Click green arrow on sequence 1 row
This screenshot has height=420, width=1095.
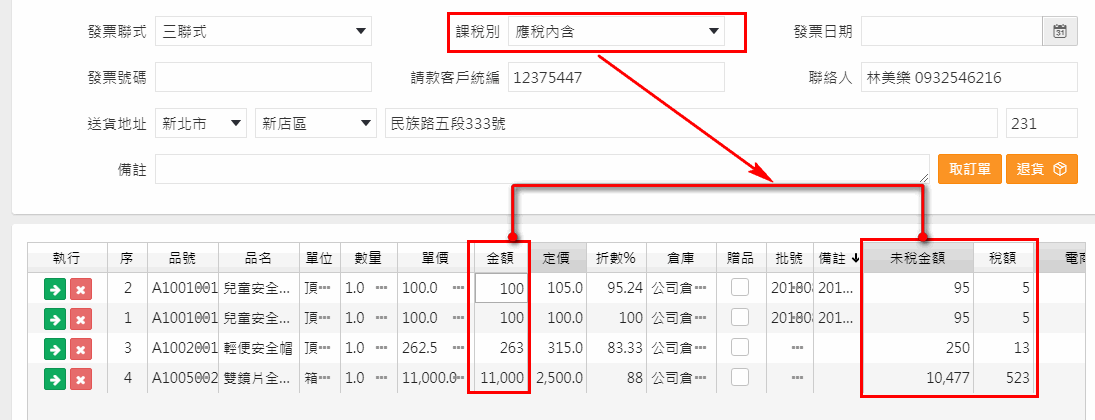55,319
